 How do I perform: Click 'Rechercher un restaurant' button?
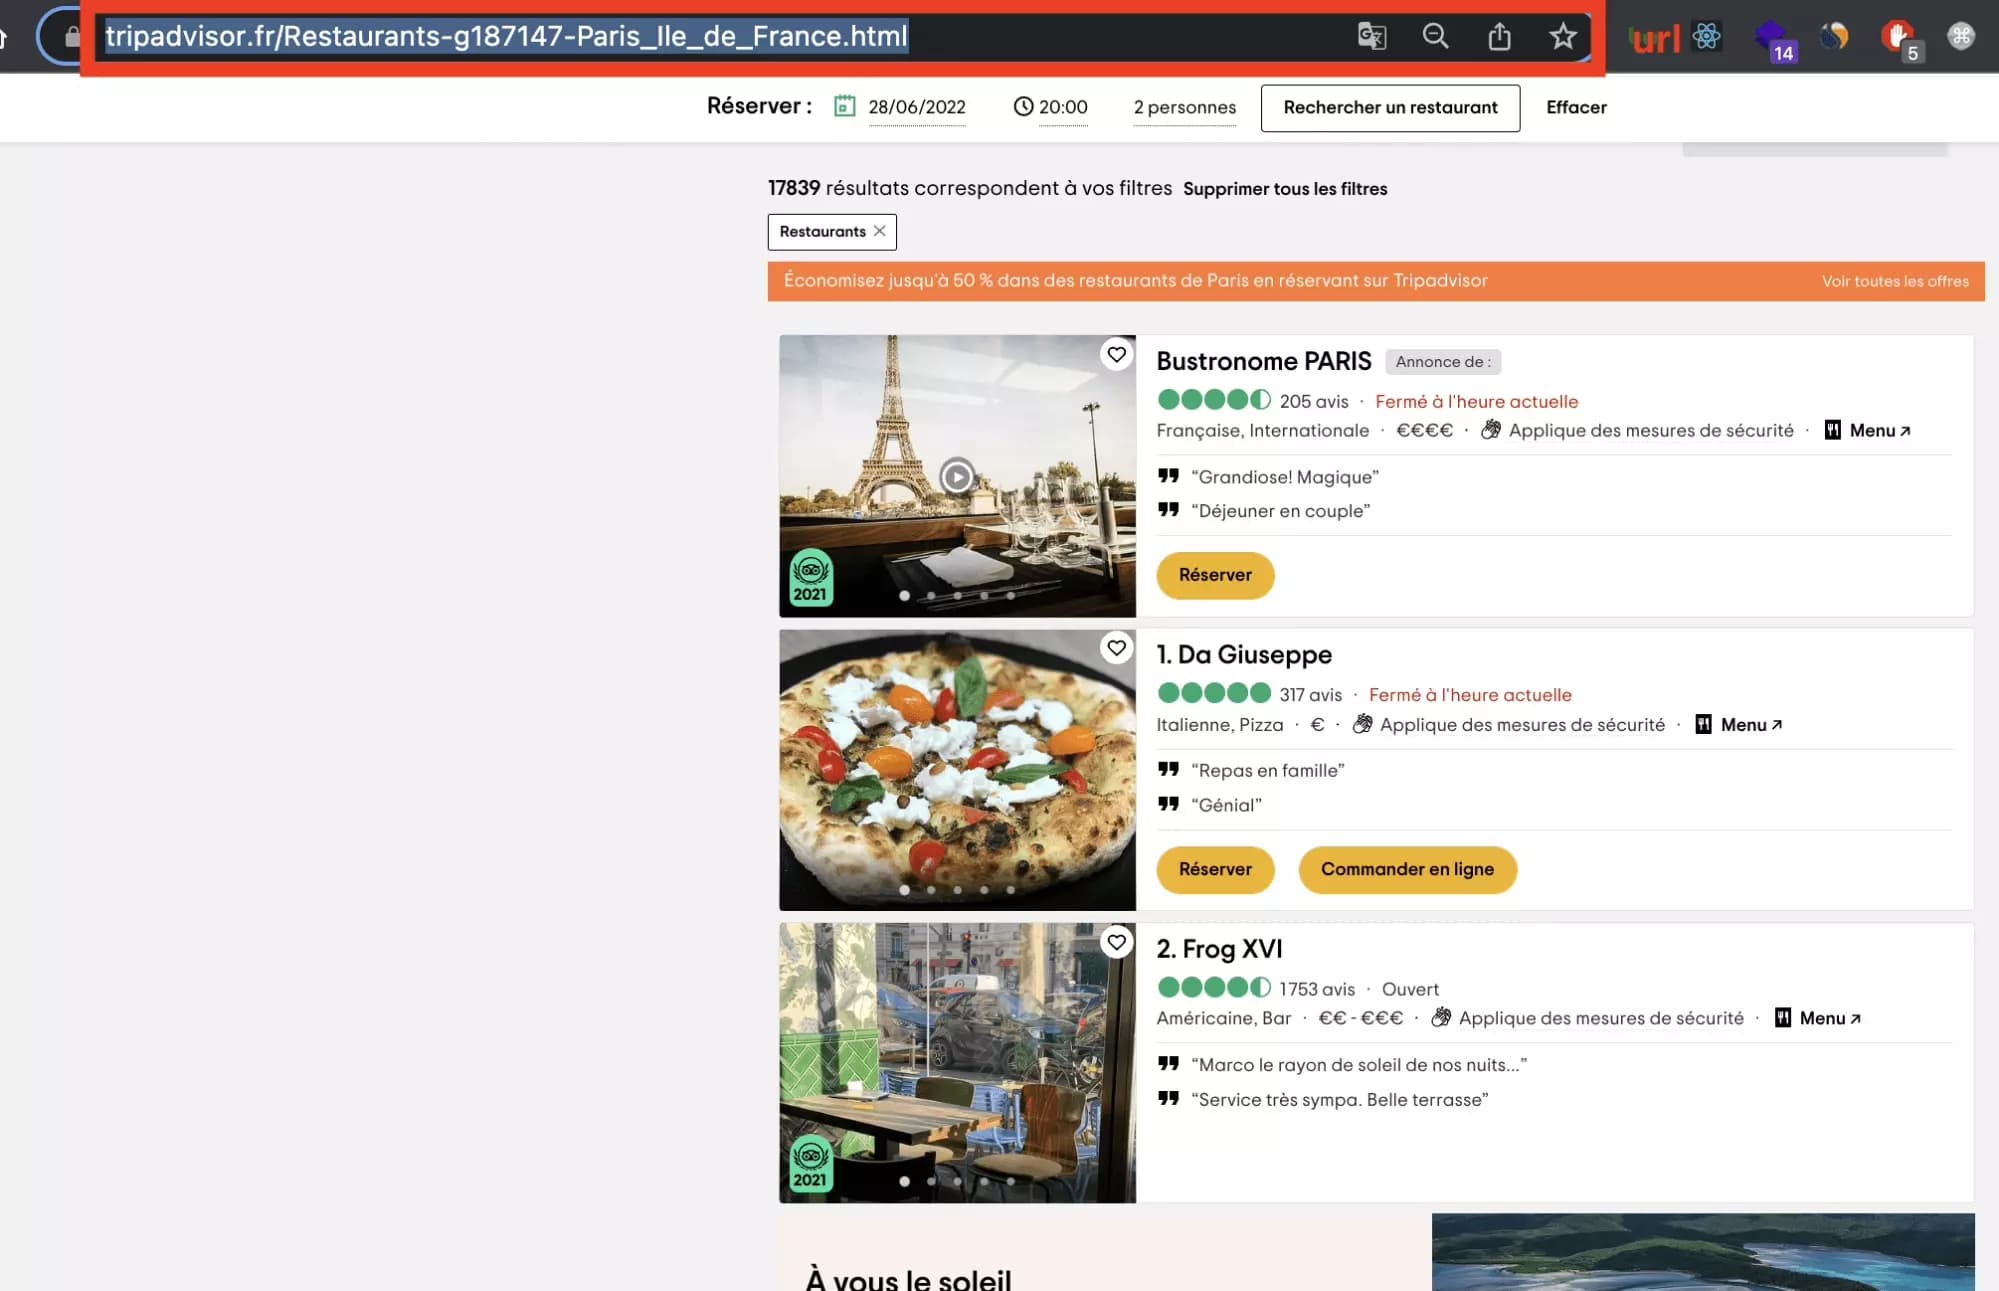click(1390, 108)
